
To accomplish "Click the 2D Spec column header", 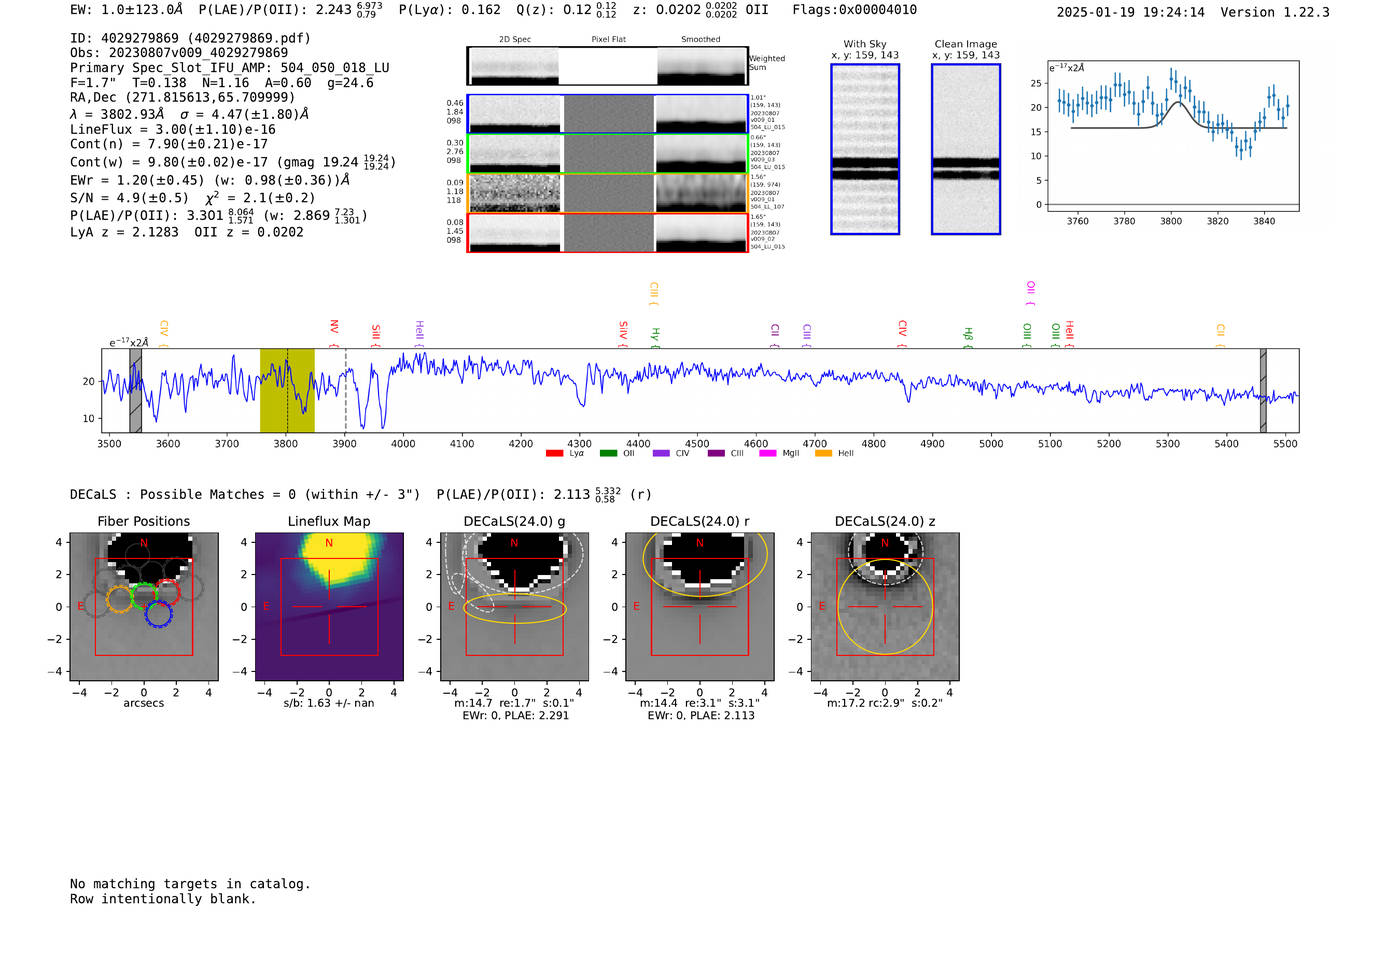I will pyautogui.click(x=515, y=40).
